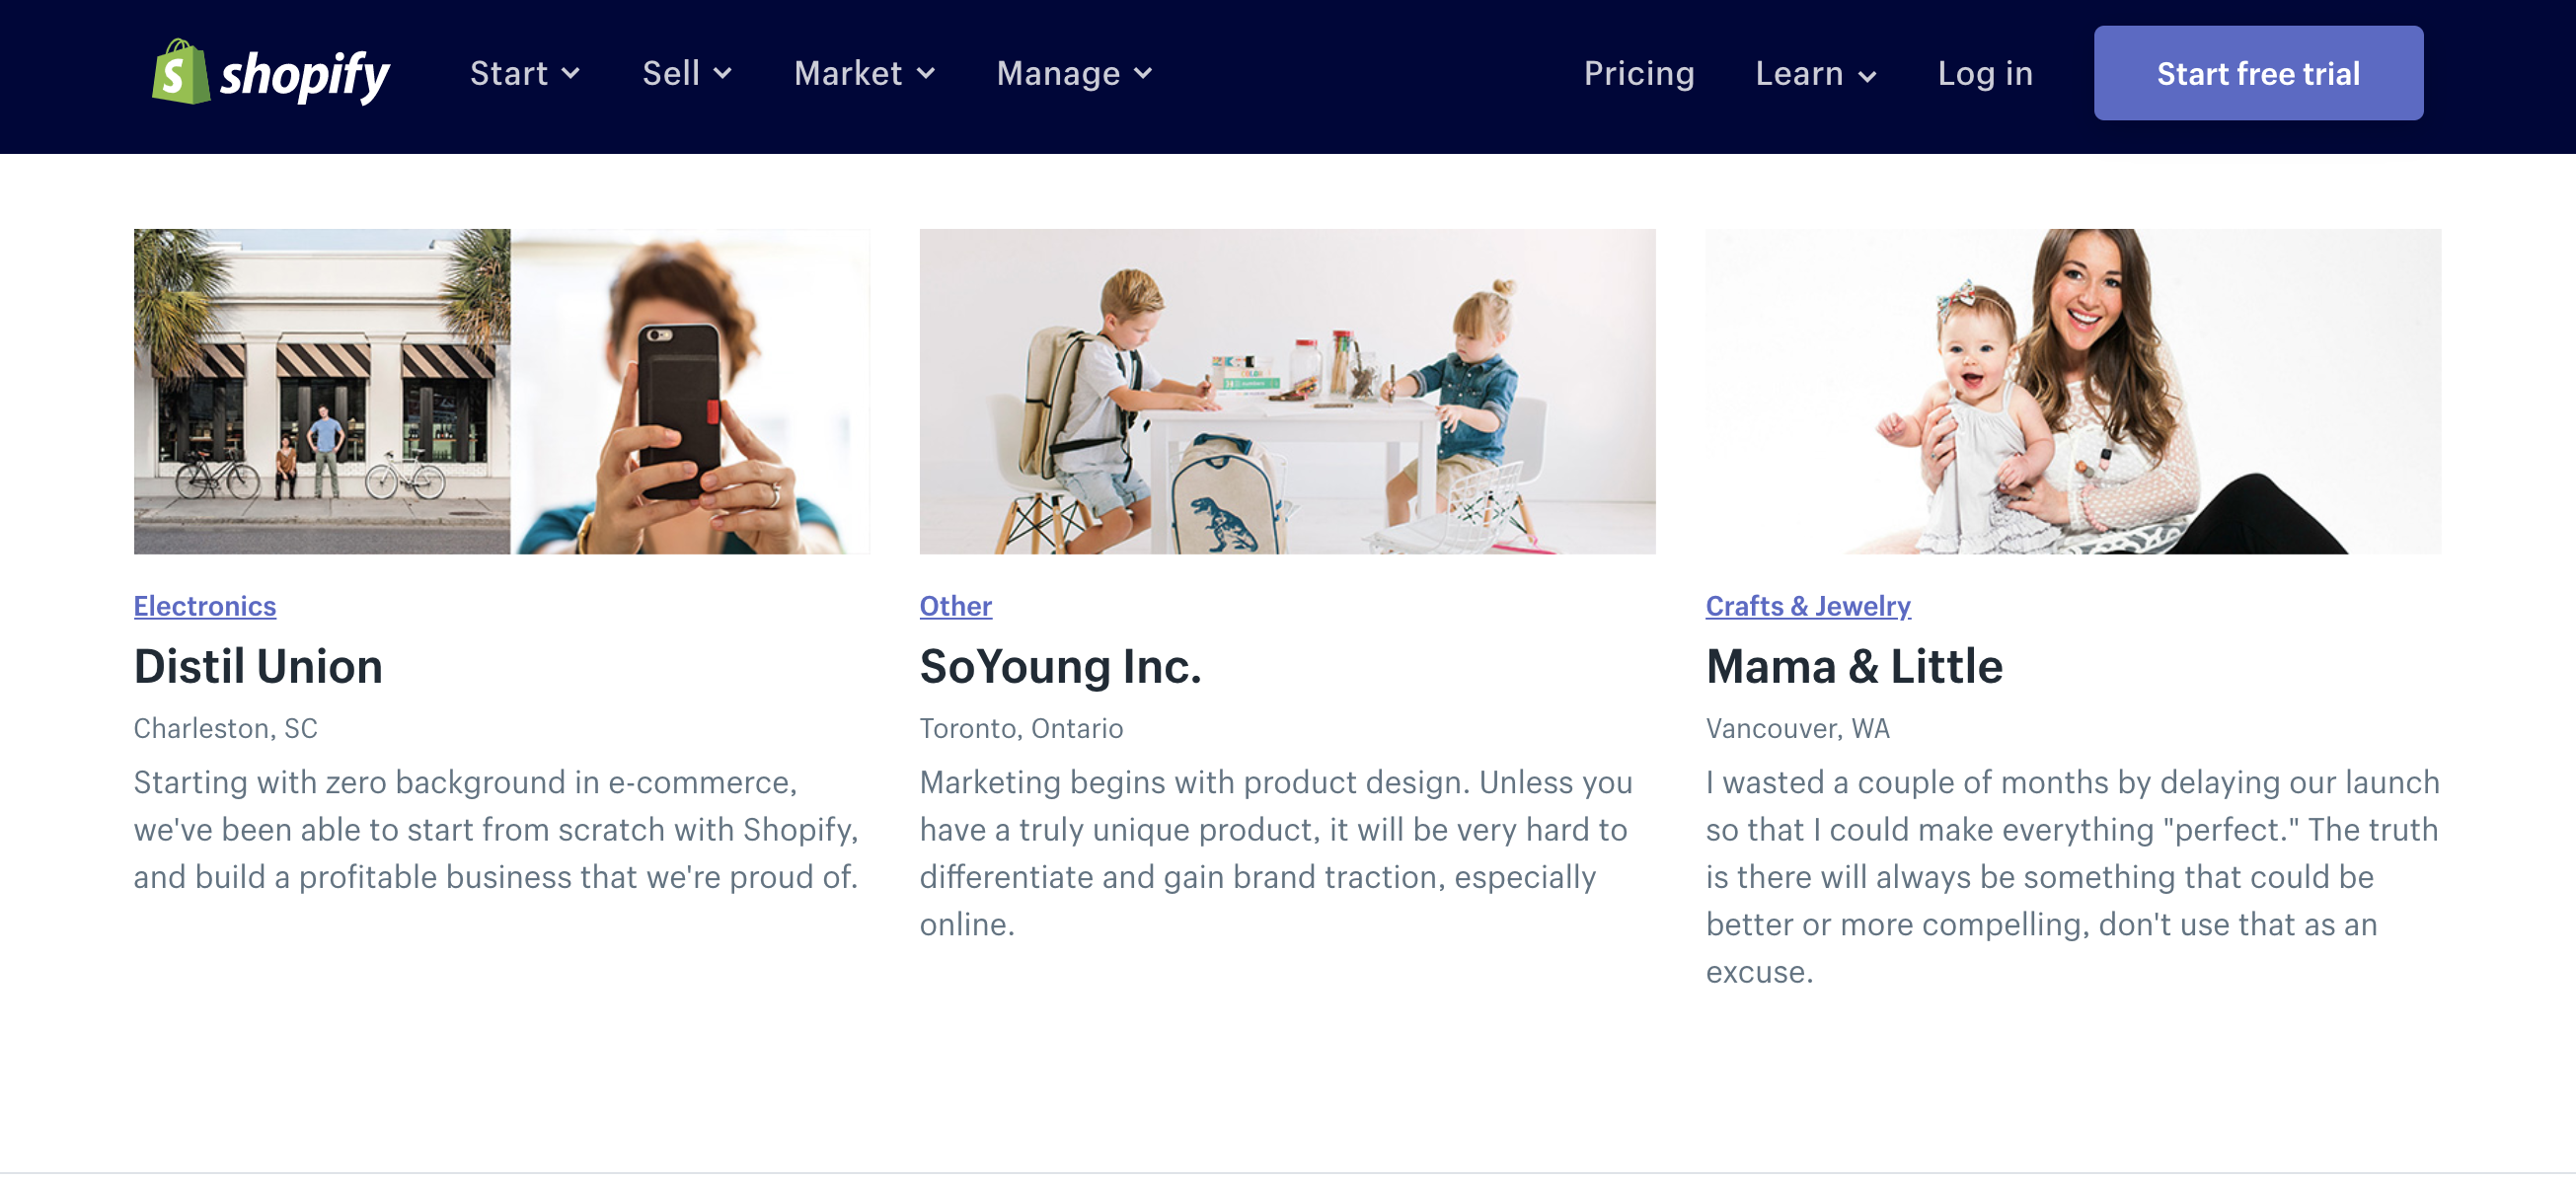
Task: Click the Toronto, Ontario location text
Action: [x=1020, y=728]
